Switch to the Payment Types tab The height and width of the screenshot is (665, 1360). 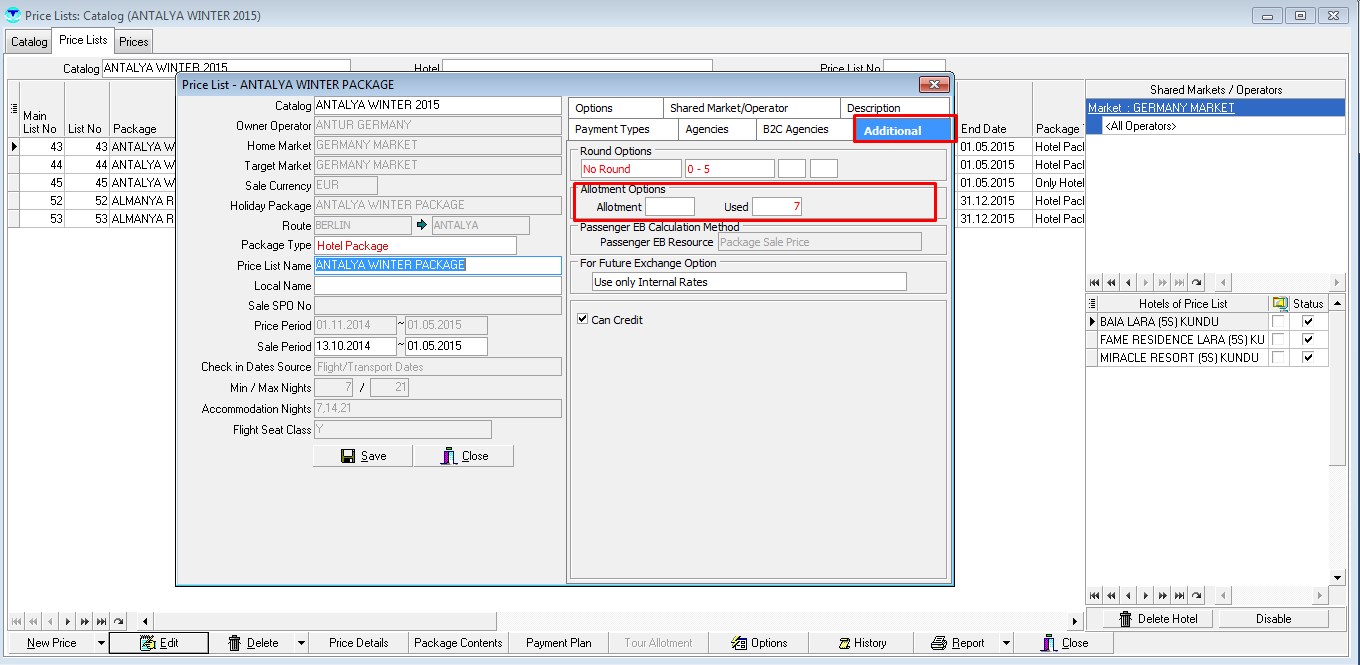point(612,129)
